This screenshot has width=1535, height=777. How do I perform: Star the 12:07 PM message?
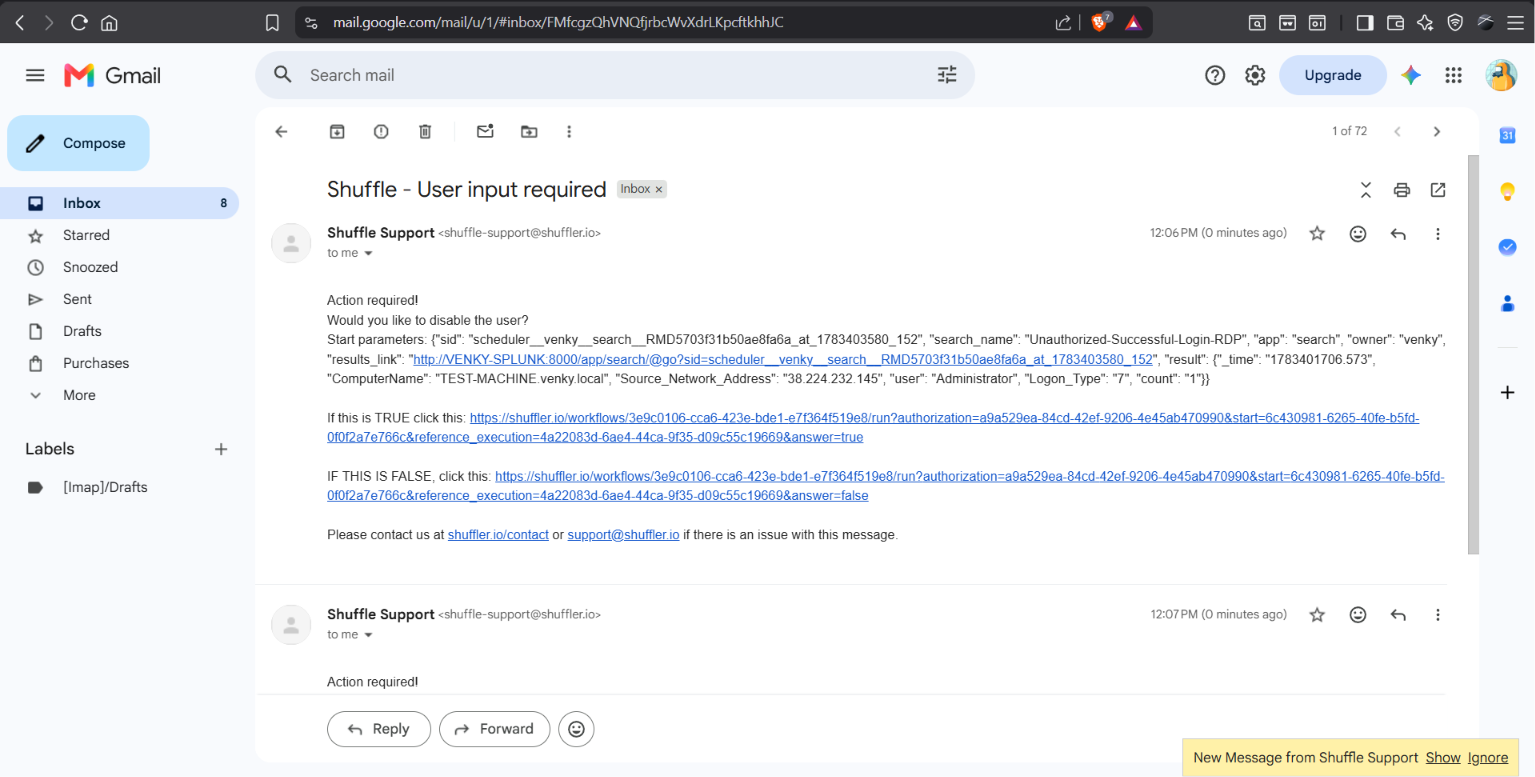click(x=1317, y=615)
